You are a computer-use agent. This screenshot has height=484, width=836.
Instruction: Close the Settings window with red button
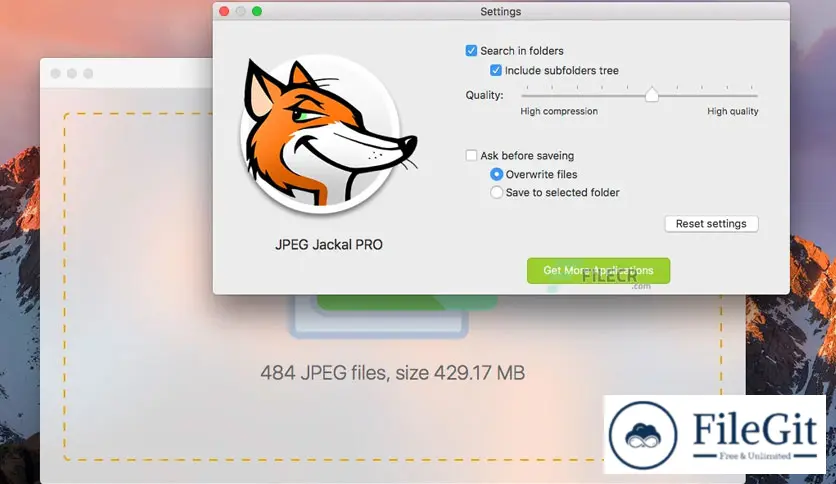(224, 11)
